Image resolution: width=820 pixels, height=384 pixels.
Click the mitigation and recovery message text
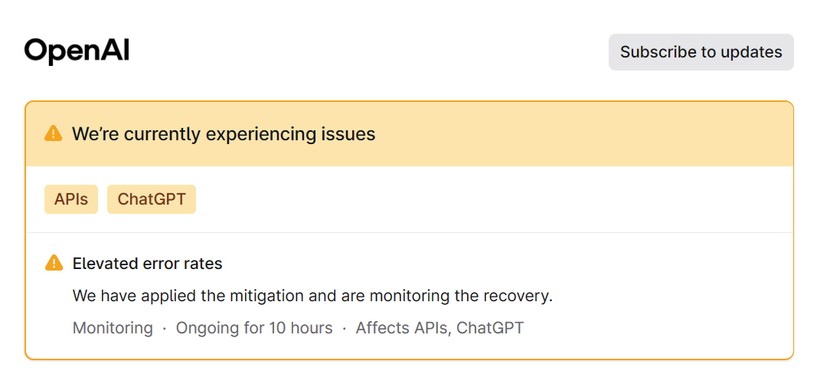tap(312, 296)
